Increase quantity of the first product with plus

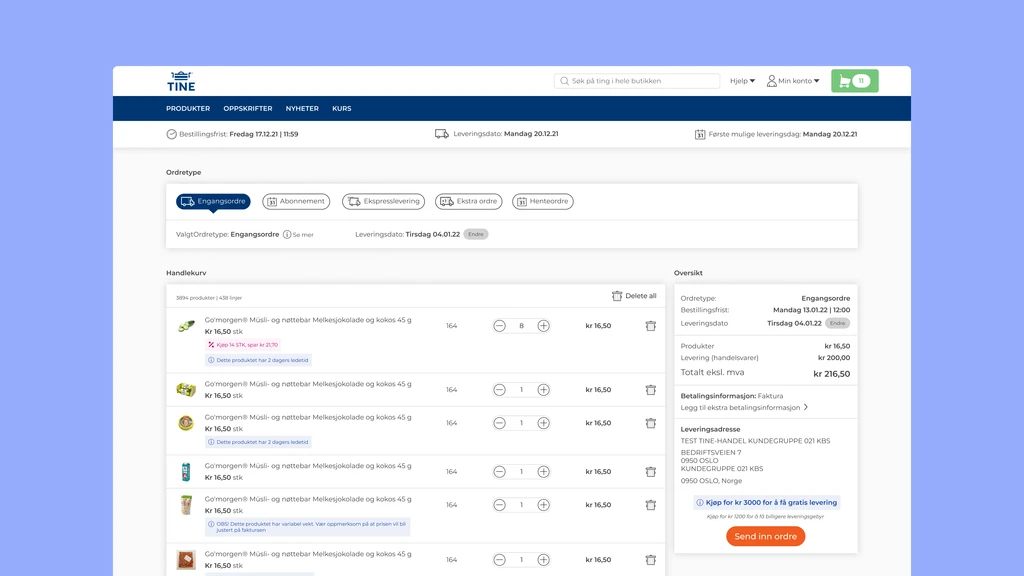(x=543, y=326)
